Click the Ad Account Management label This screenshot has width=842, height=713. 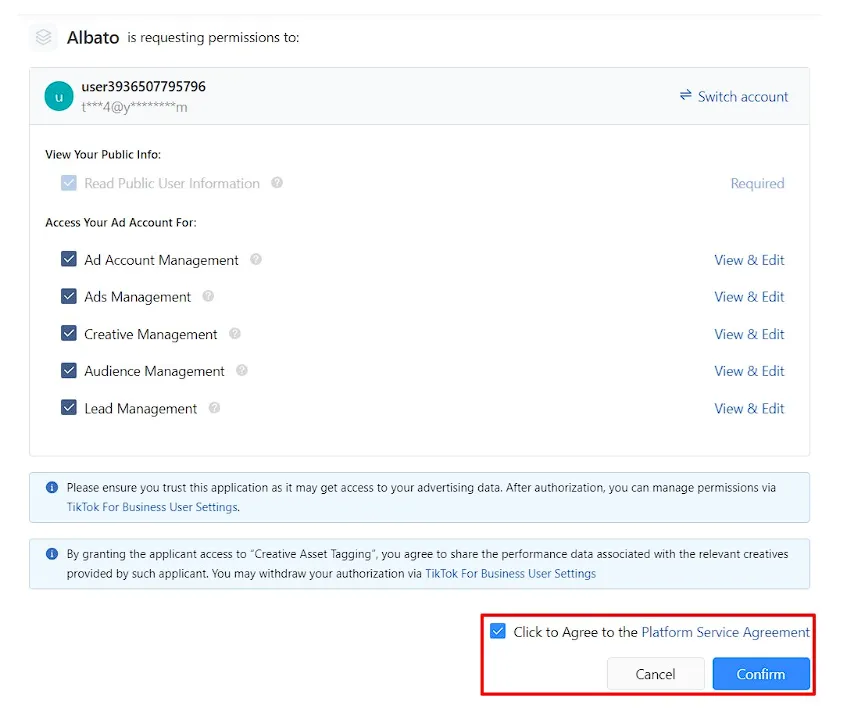(x=161, y=260)
